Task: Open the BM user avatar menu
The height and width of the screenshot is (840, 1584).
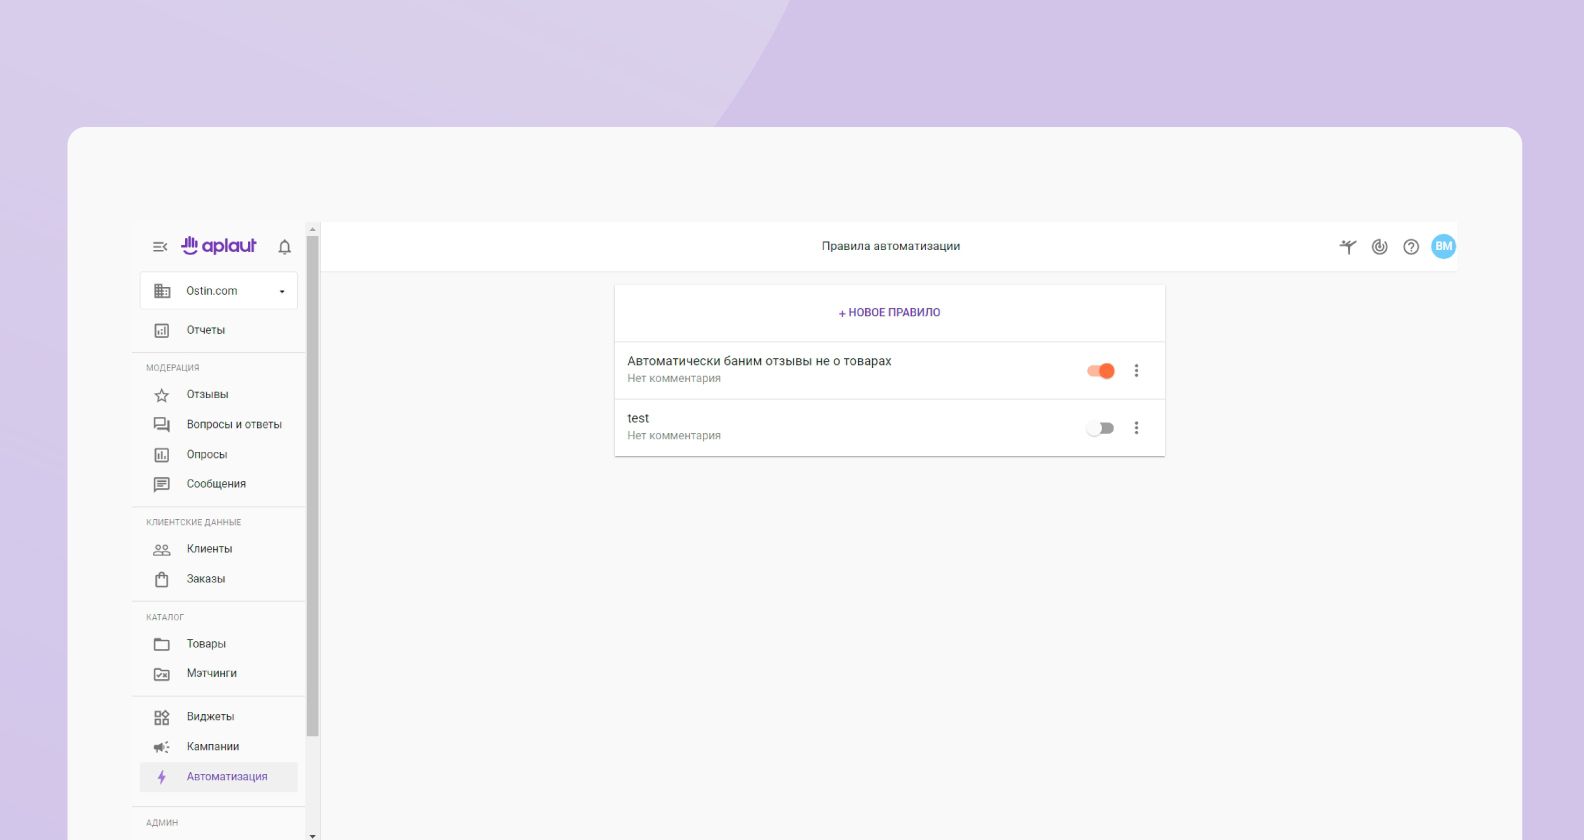Action: (1443, 247)
